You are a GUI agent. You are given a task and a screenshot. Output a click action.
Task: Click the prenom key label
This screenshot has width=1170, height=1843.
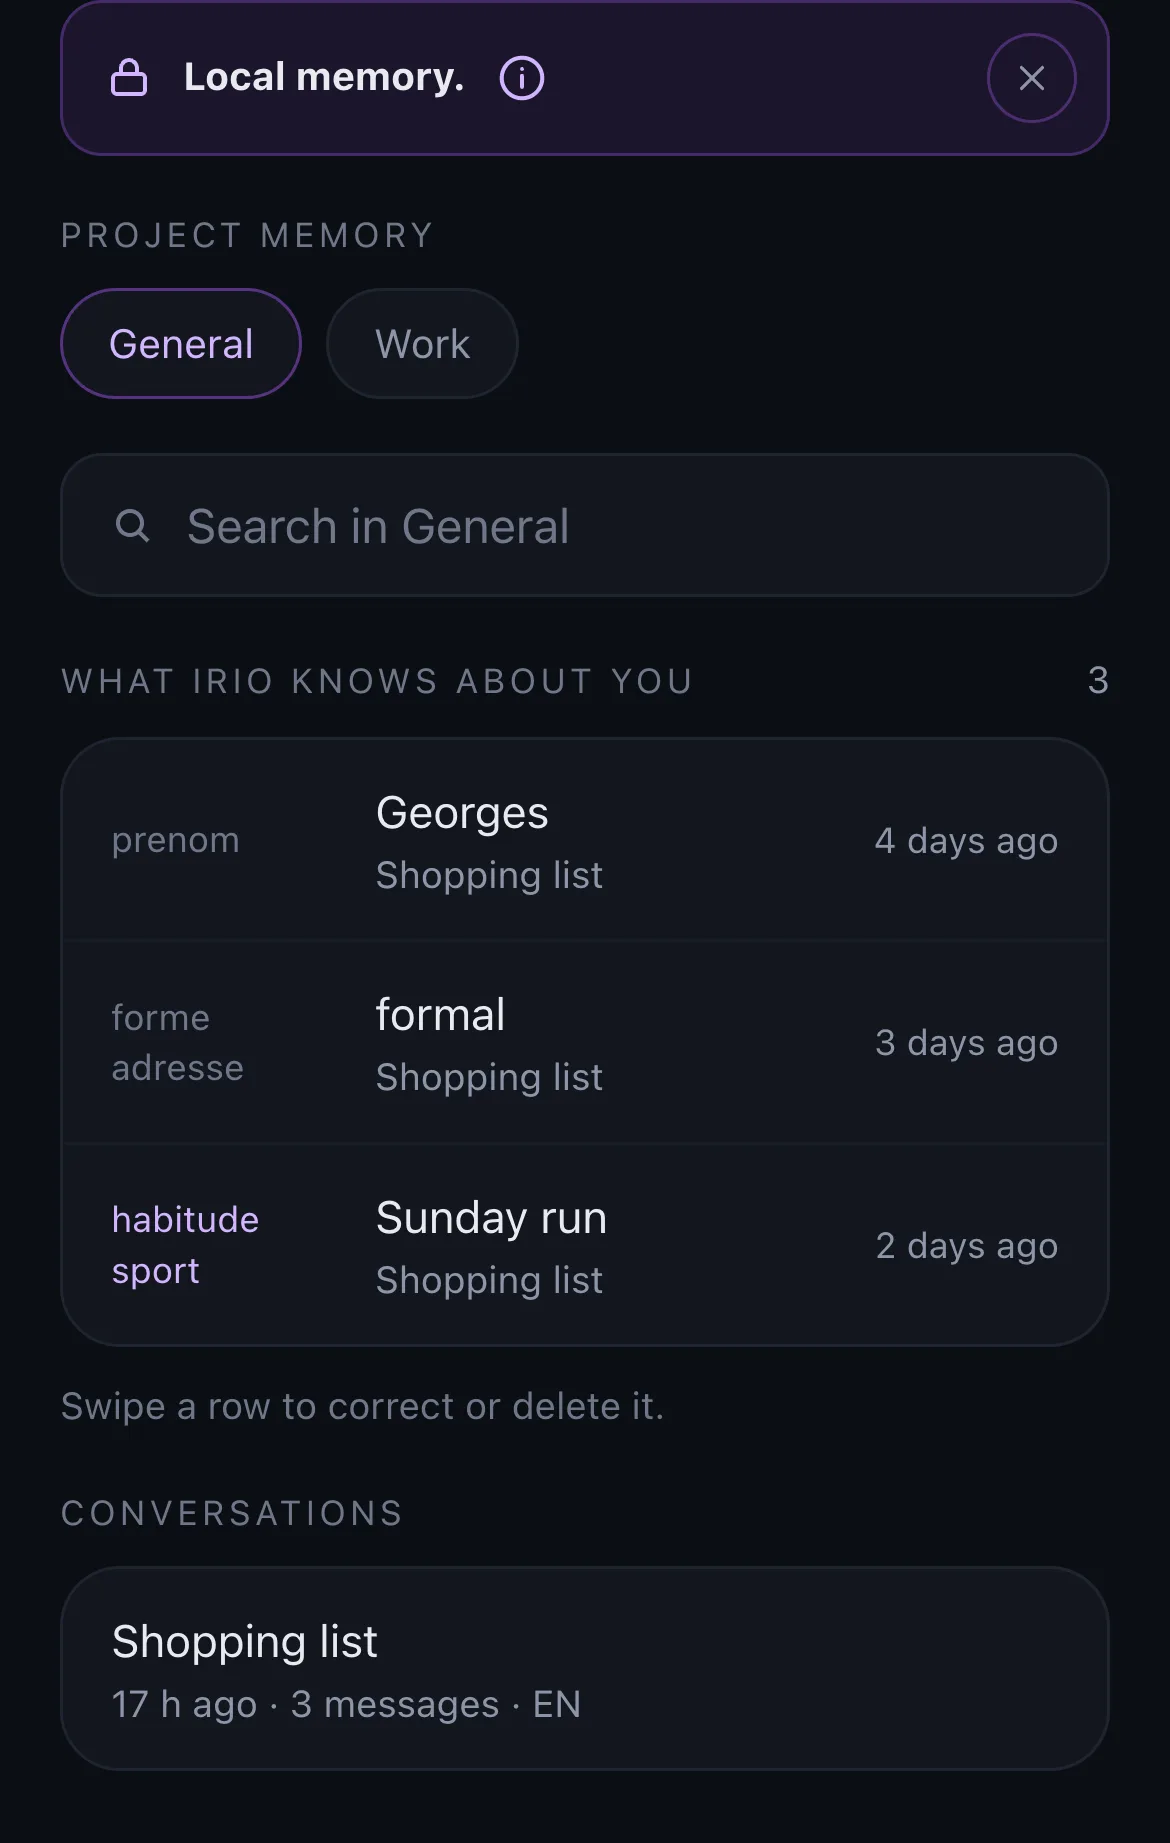(x=176, y=840)
